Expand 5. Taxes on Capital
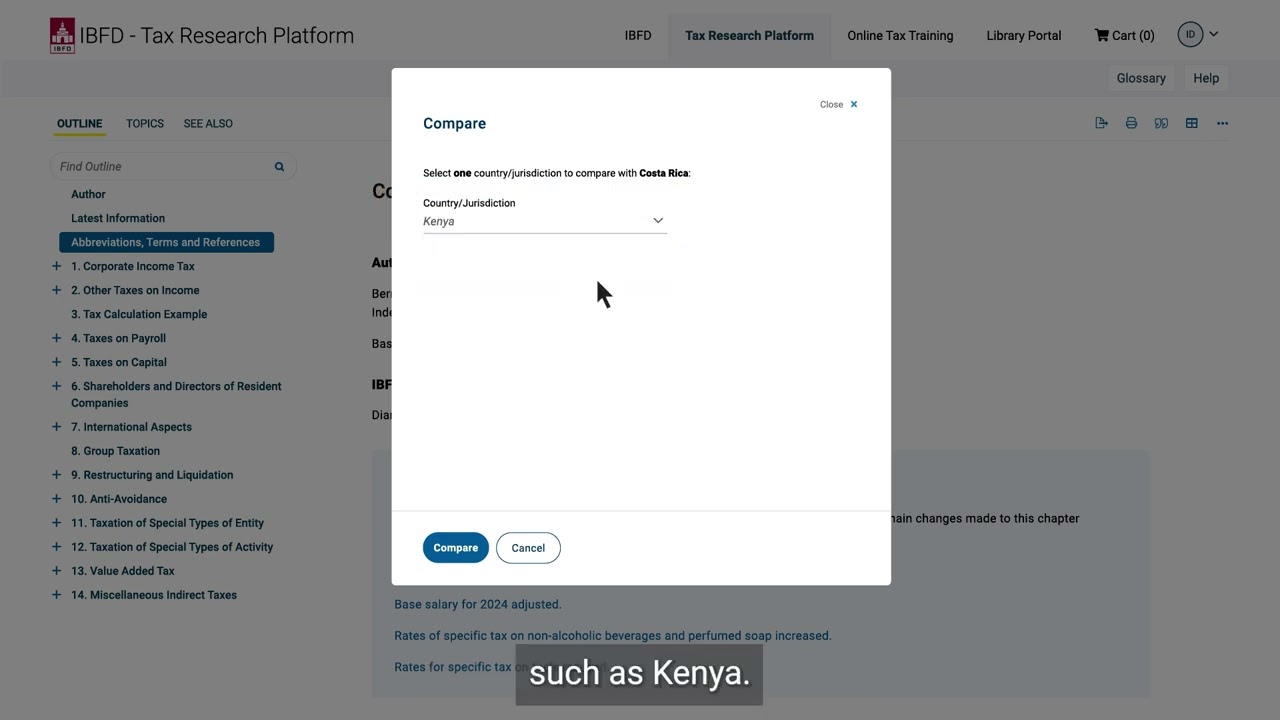This screenshot has height=720, width=1280. click(x=56, y=362)
